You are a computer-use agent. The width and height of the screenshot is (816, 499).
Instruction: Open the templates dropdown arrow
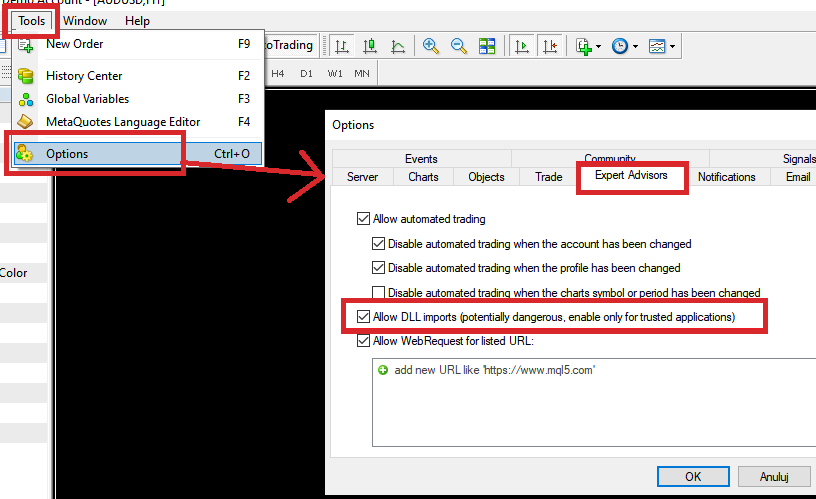pyautogui.click(x=672, y=46)
